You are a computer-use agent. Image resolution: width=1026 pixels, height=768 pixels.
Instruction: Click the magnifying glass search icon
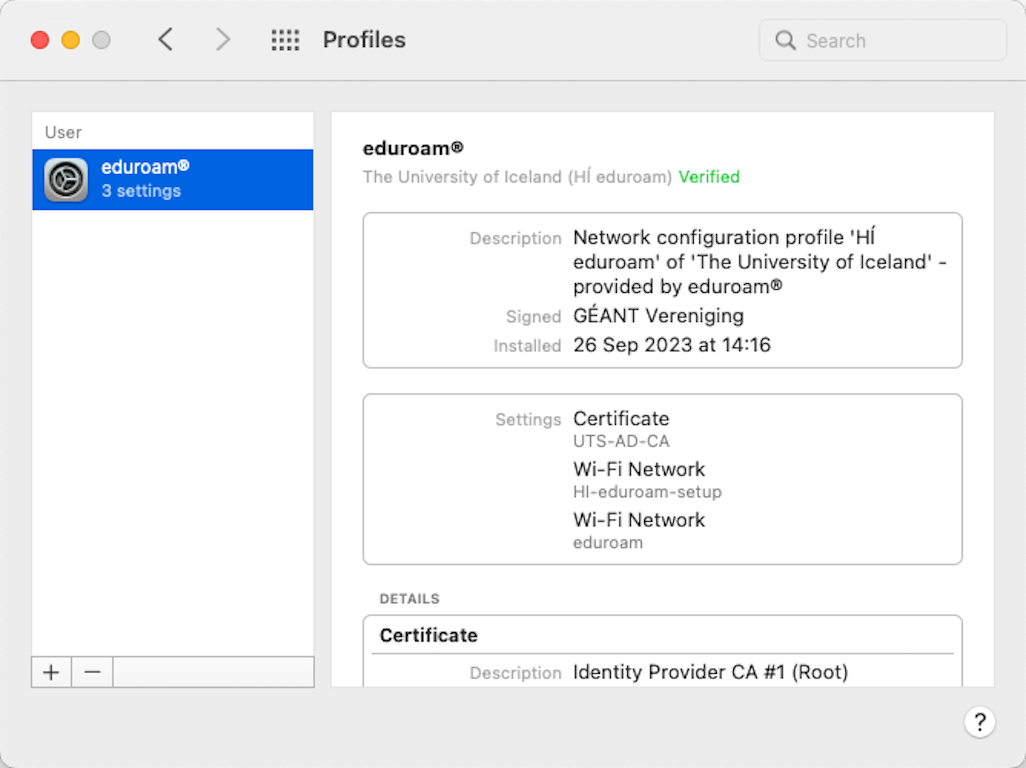coord(785,41)
